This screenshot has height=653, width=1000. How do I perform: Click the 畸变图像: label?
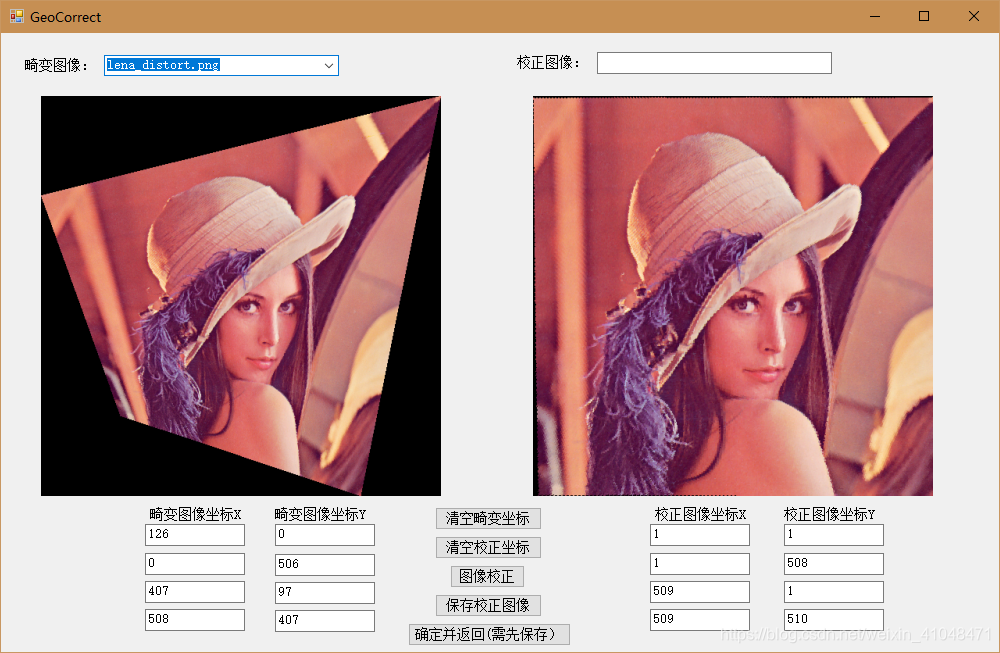point(56,65)
